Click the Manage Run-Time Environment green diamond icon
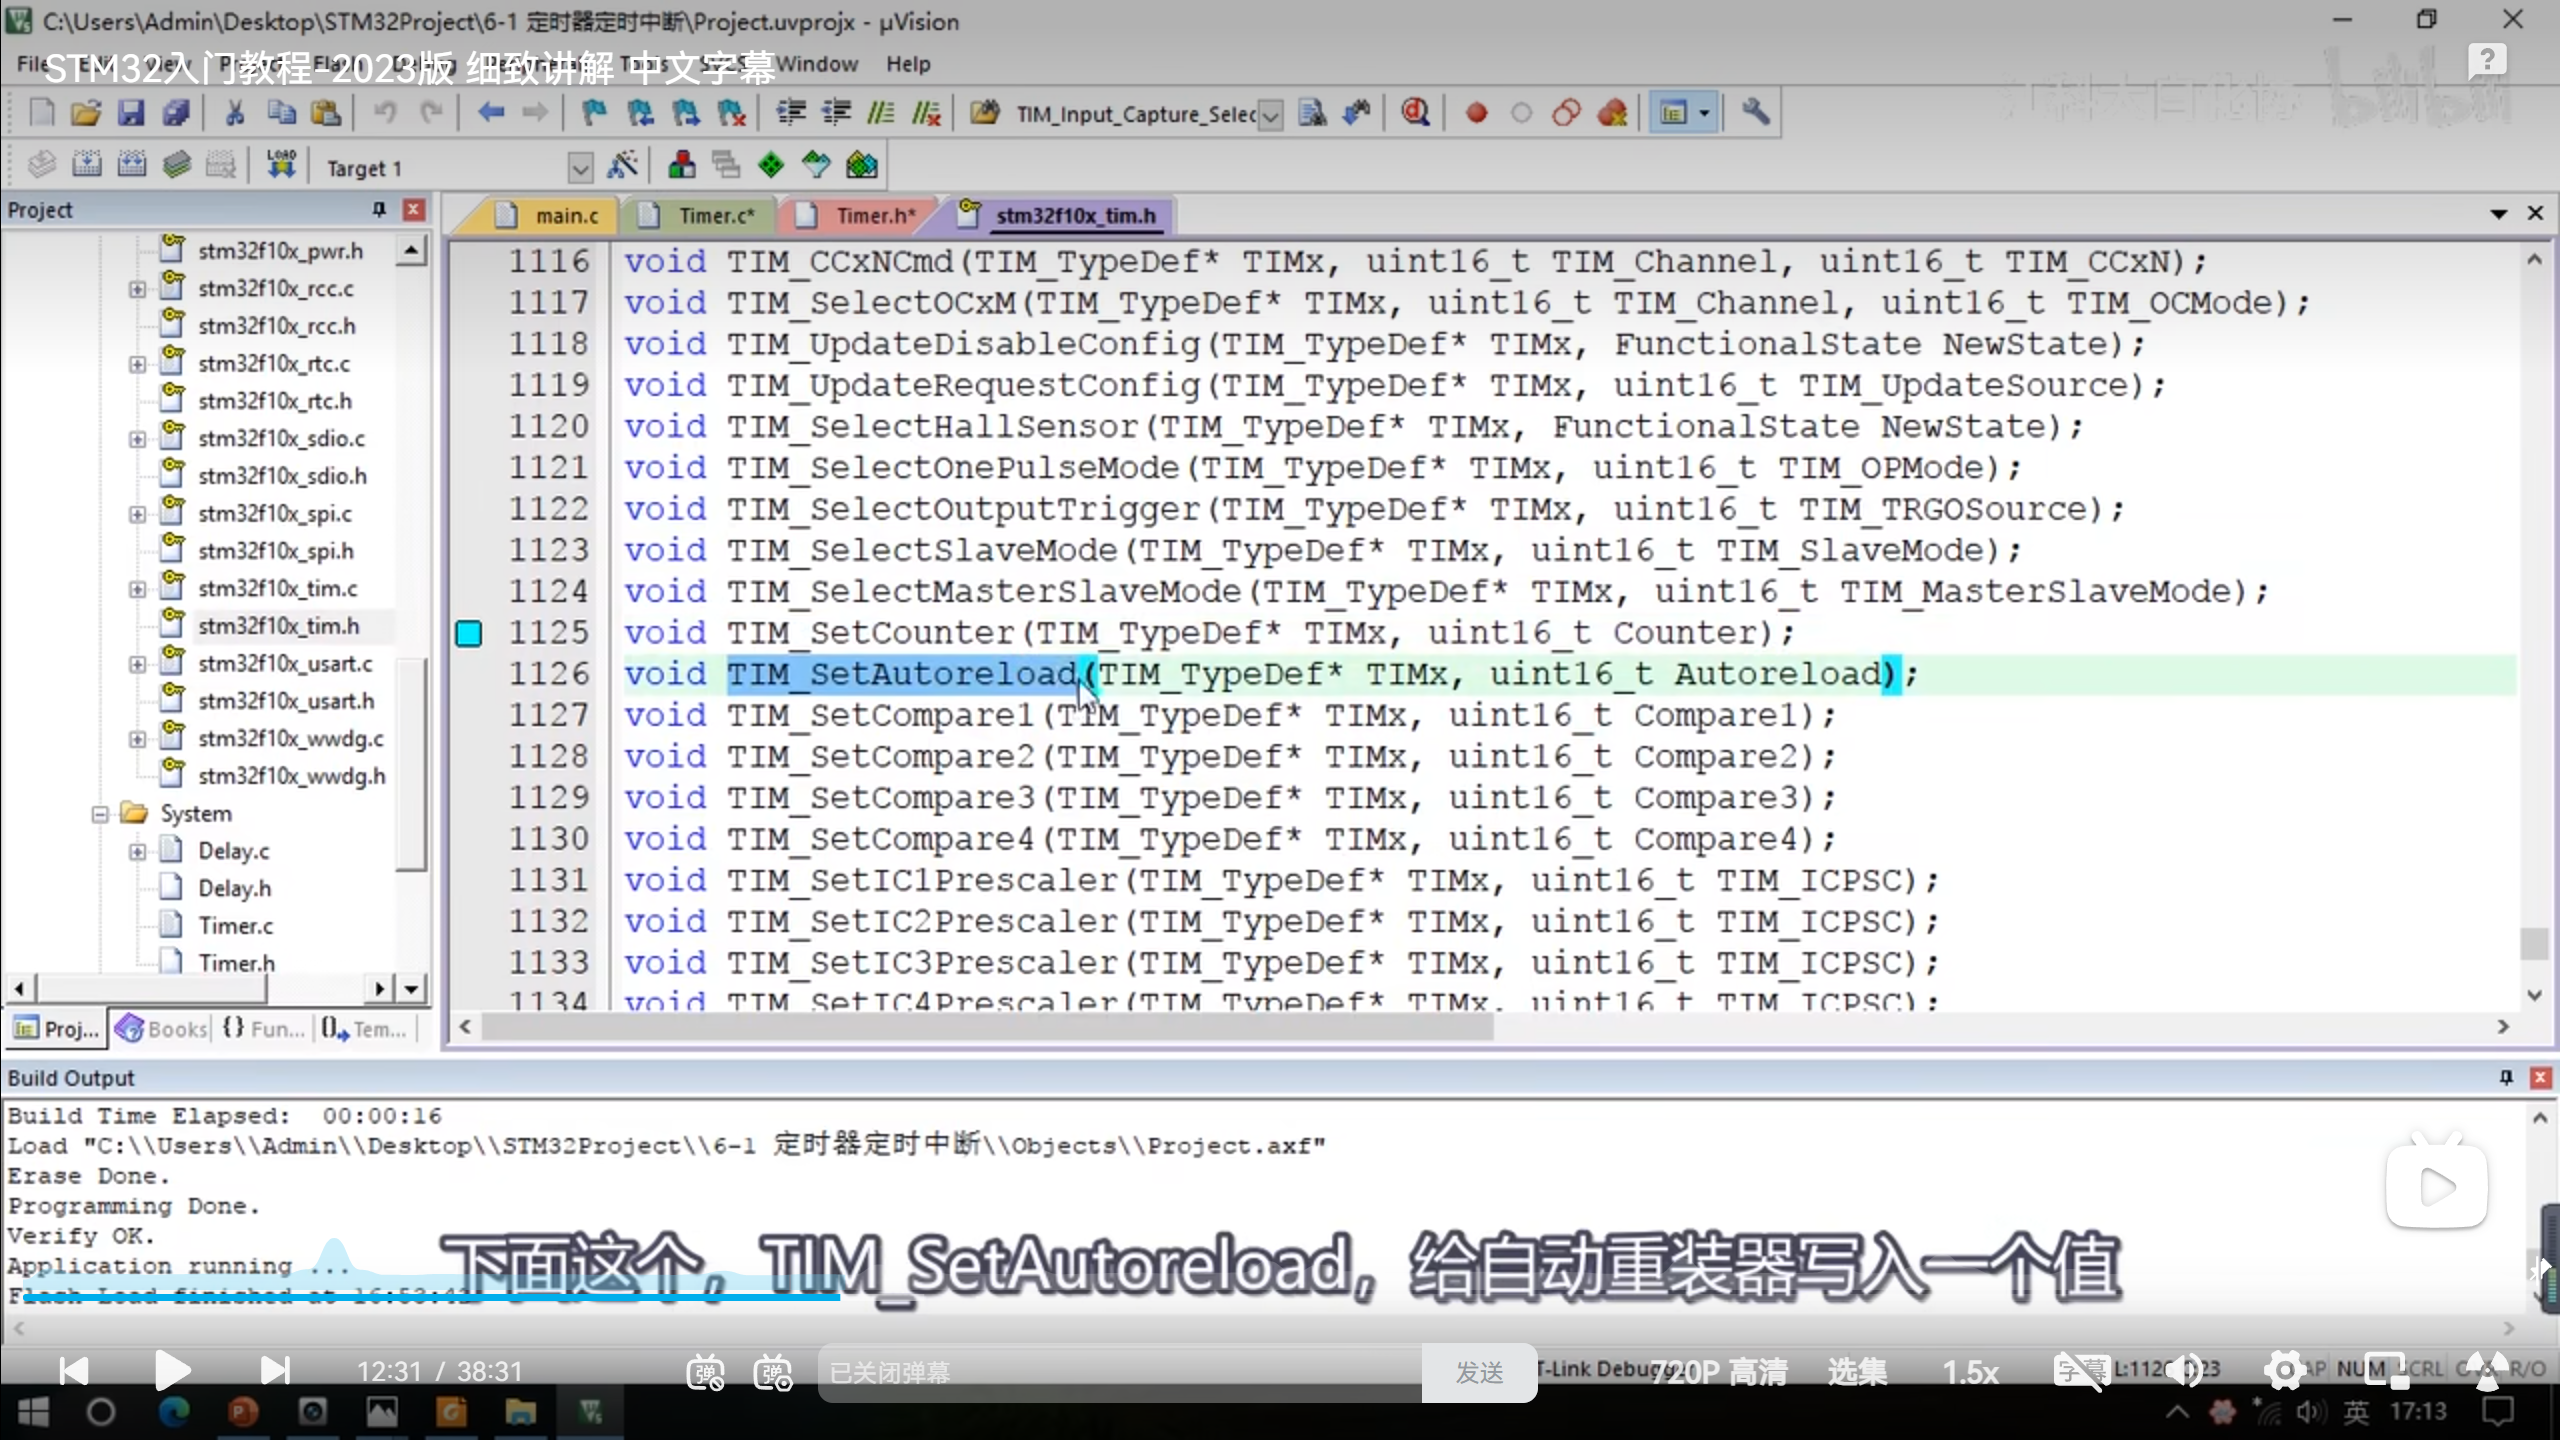The width and height of the screenshot is (2560, 1440). (x=771, y=165)
